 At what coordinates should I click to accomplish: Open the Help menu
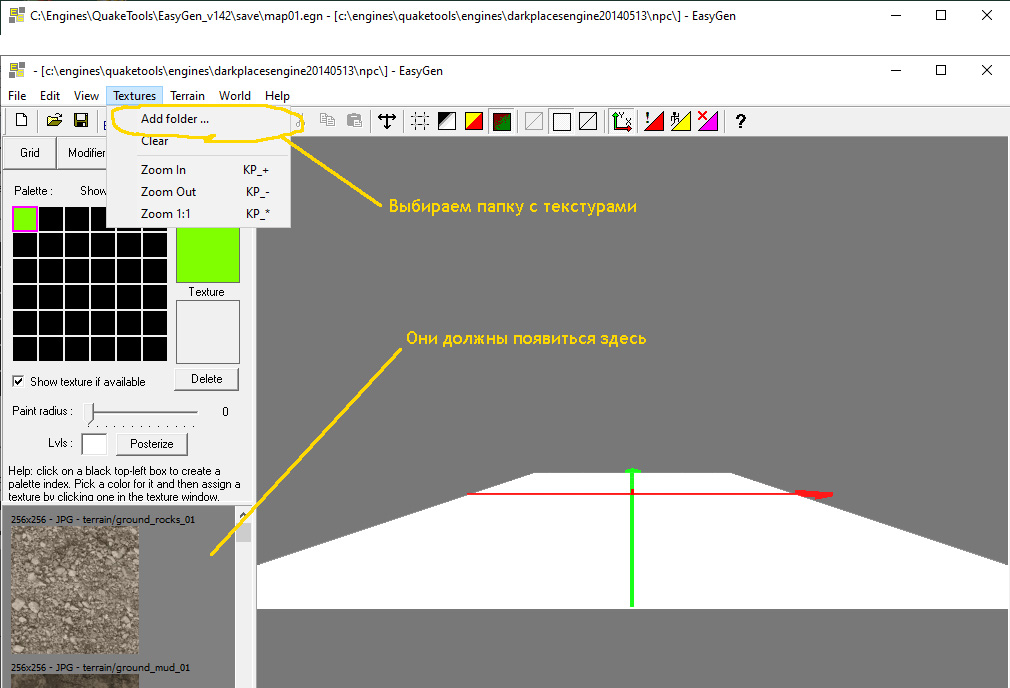[x=277, y=95]
